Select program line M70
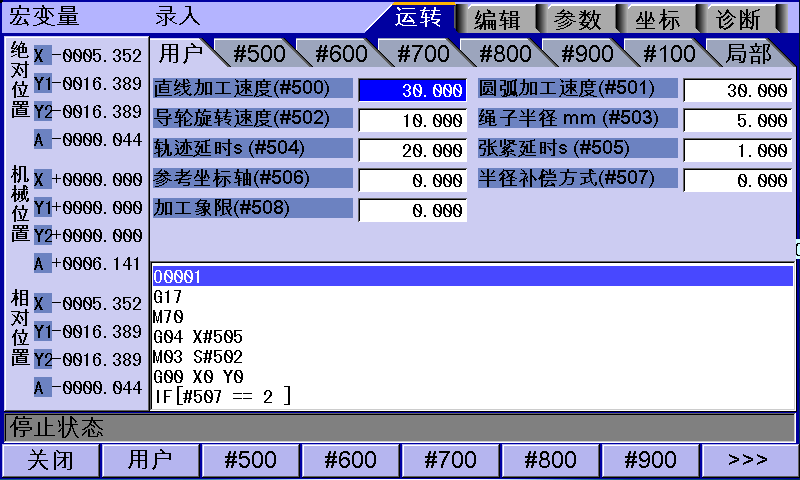The image size is (800, 480). 472,317
